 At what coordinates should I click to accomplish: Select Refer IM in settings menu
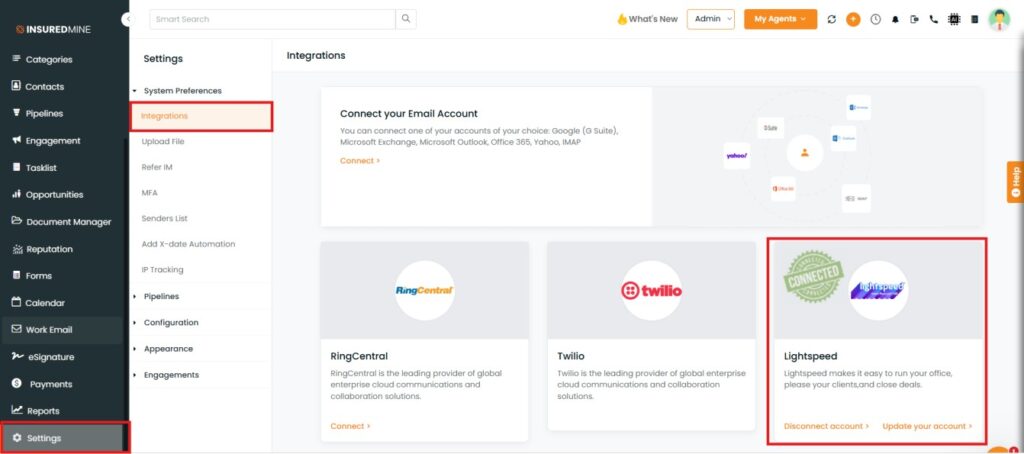click(157, 167)
